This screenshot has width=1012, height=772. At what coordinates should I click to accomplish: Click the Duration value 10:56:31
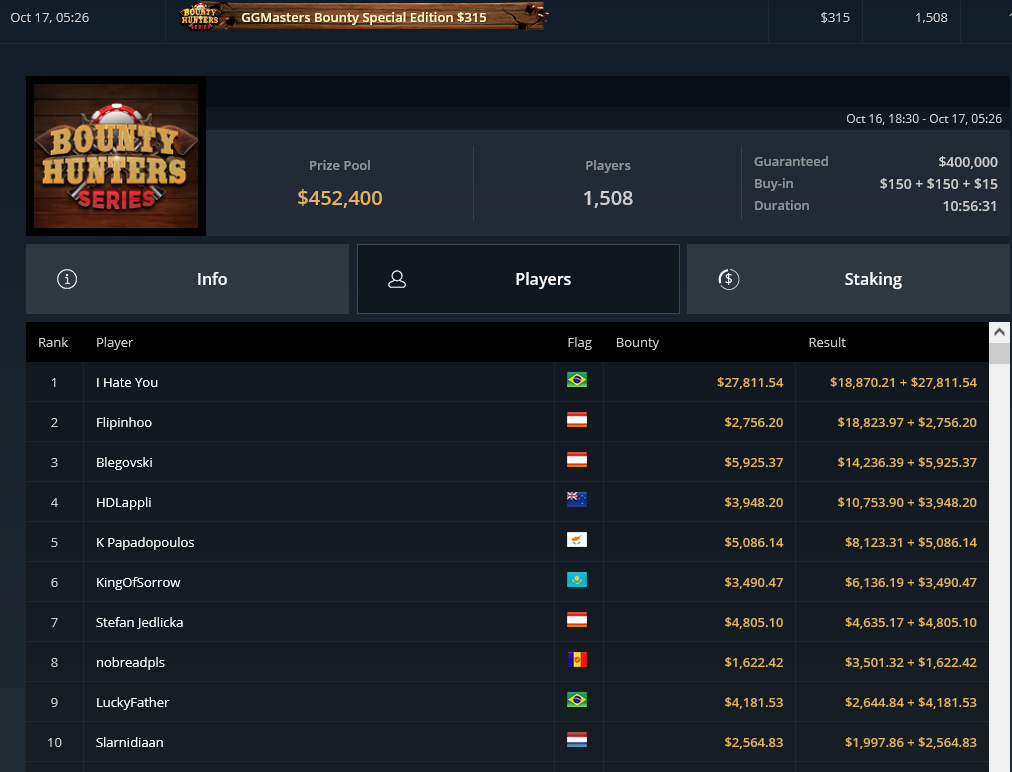969,205
